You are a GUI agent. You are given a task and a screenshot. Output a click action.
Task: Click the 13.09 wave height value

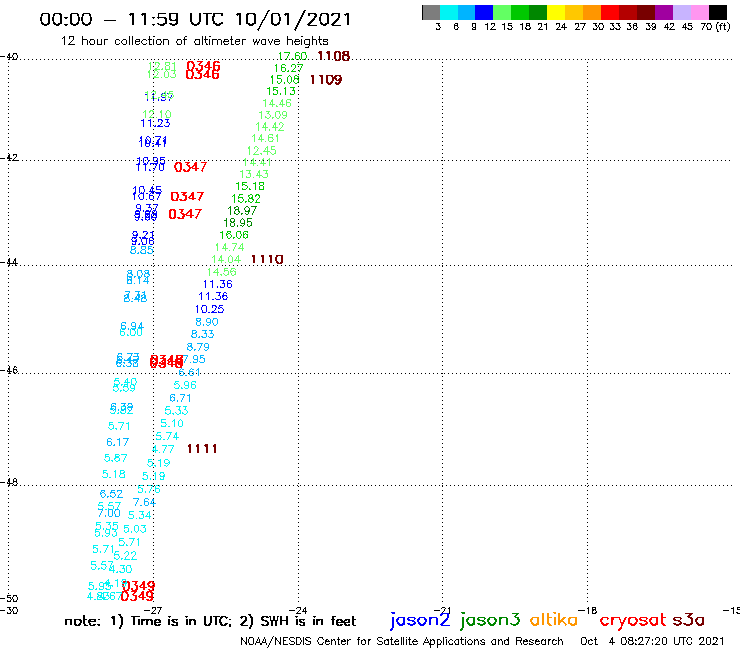pyautogui.click(x=273, y=115)
